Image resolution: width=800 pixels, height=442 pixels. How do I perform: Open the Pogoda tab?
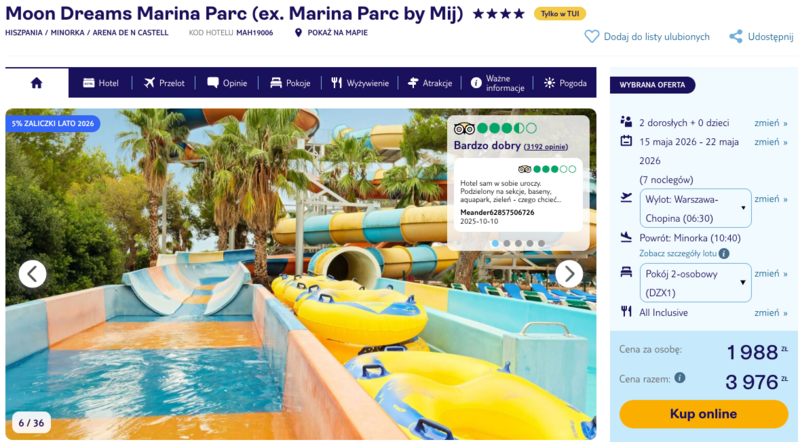565,83
